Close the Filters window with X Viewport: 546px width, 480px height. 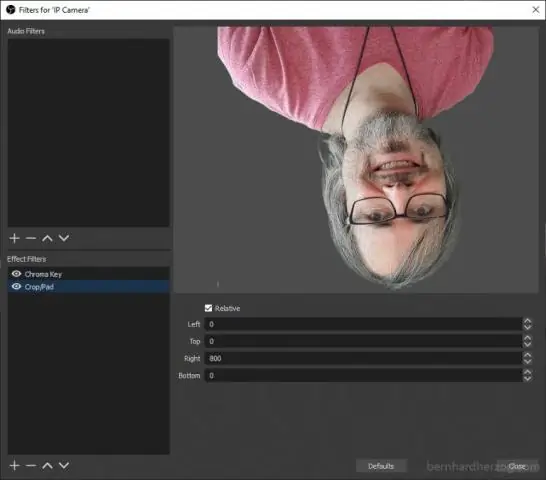coord(536,10)
